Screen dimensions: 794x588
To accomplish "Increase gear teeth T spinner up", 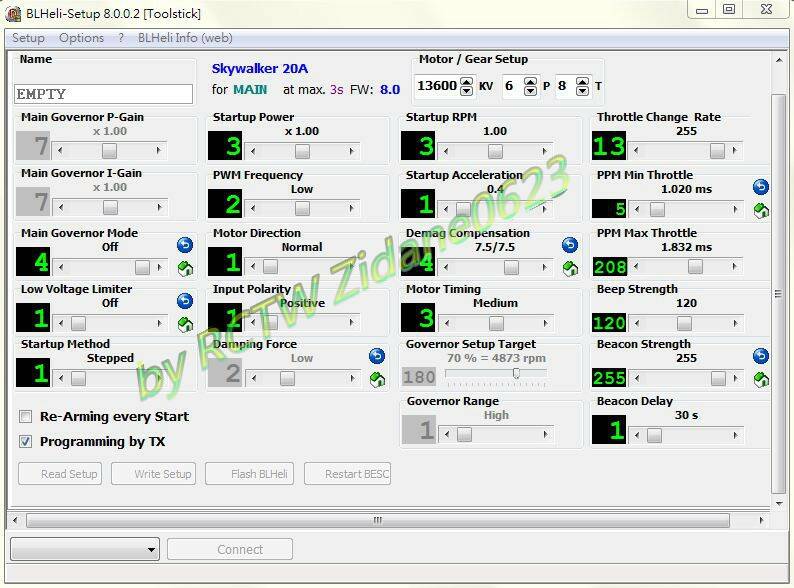I will 583,81.
